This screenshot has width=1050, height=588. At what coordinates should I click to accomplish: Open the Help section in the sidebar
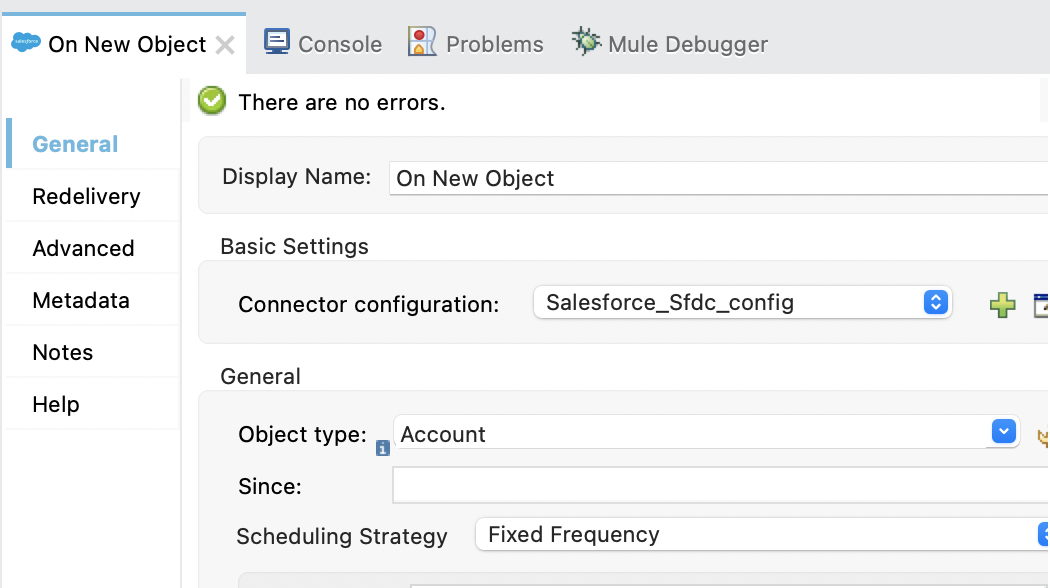point(55,404)
